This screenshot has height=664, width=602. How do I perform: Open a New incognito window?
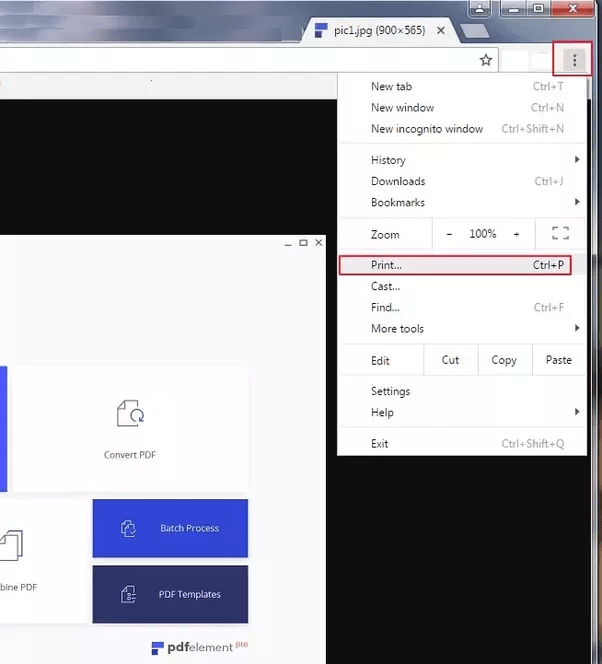[x=462, y=129]
